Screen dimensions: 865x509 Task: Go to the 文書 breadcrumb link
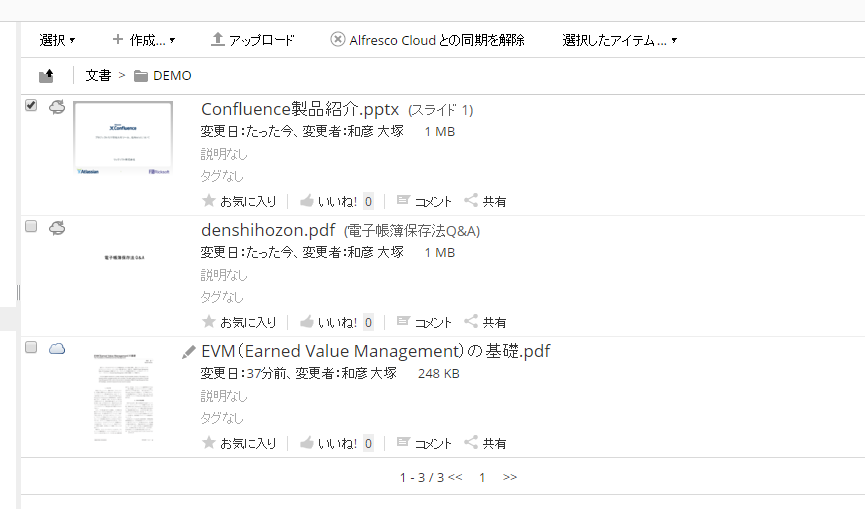98,76
